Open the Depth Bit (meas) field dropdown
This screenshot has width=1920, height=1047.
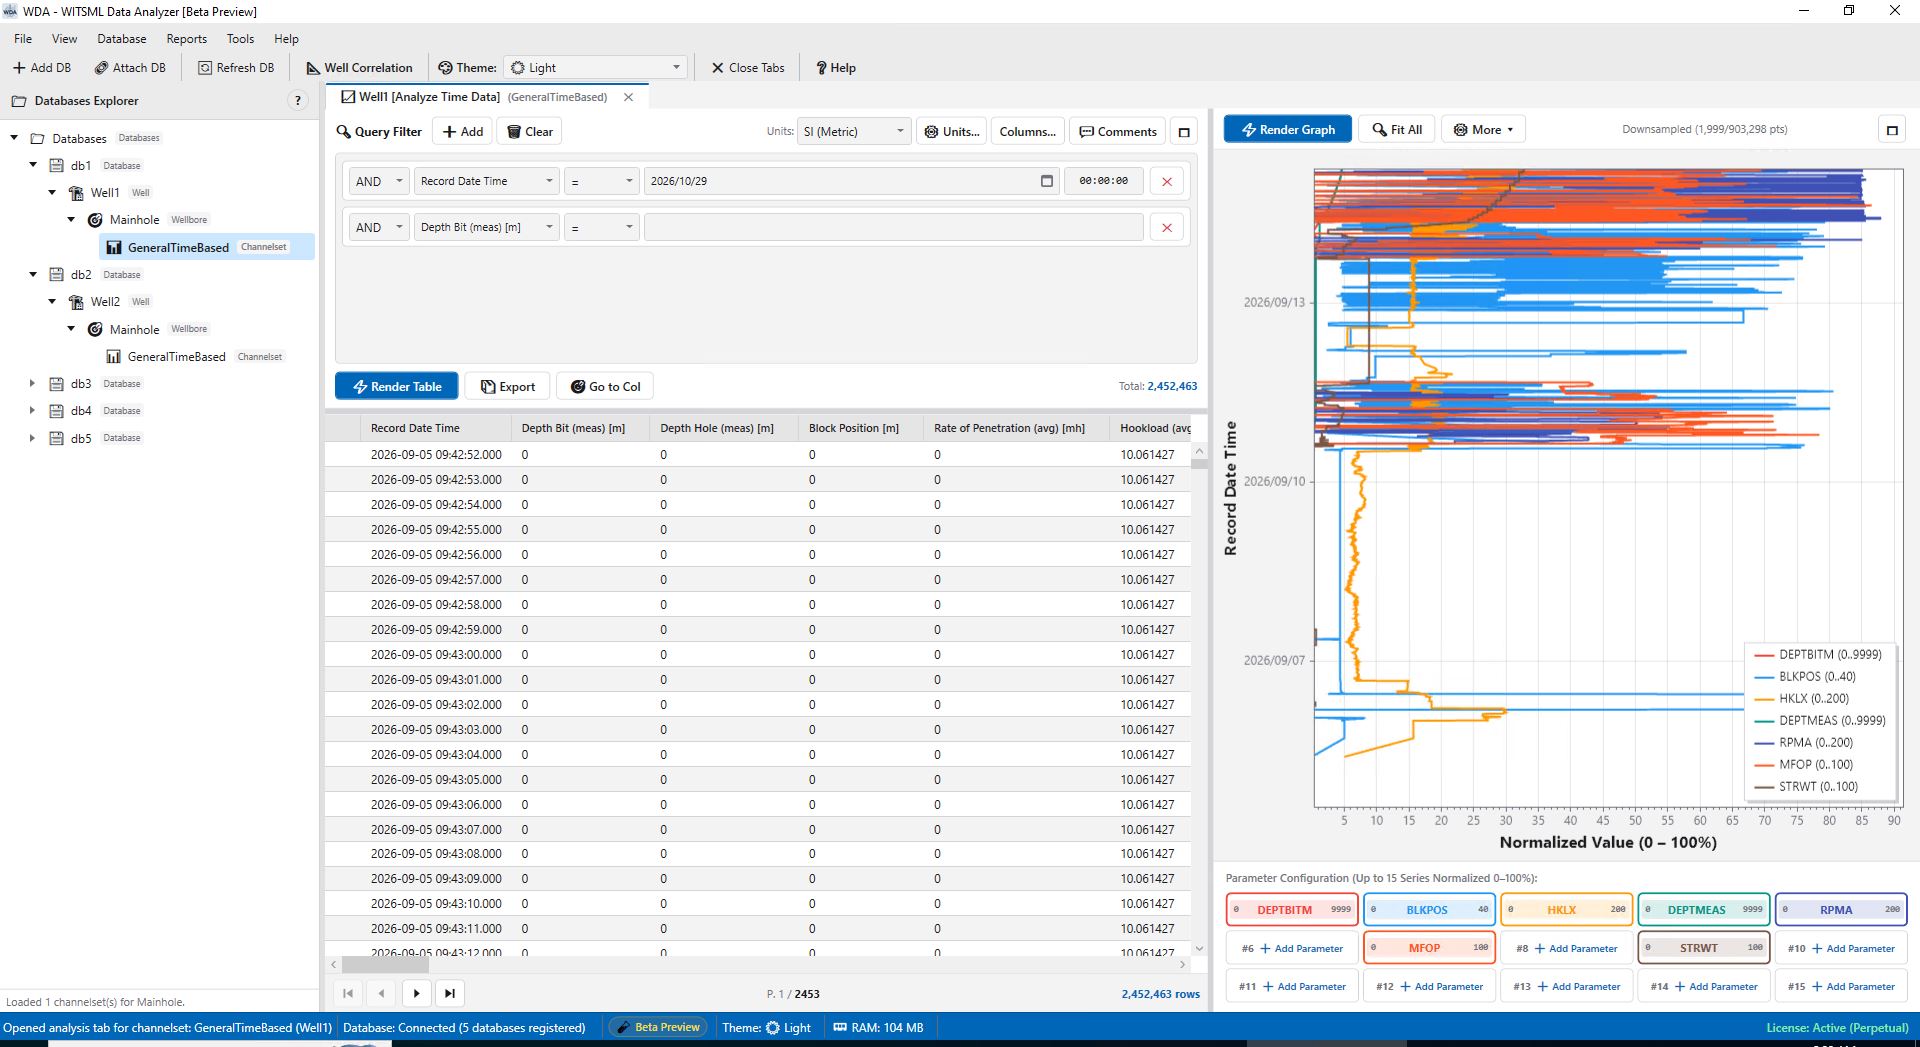coord(486,227)
